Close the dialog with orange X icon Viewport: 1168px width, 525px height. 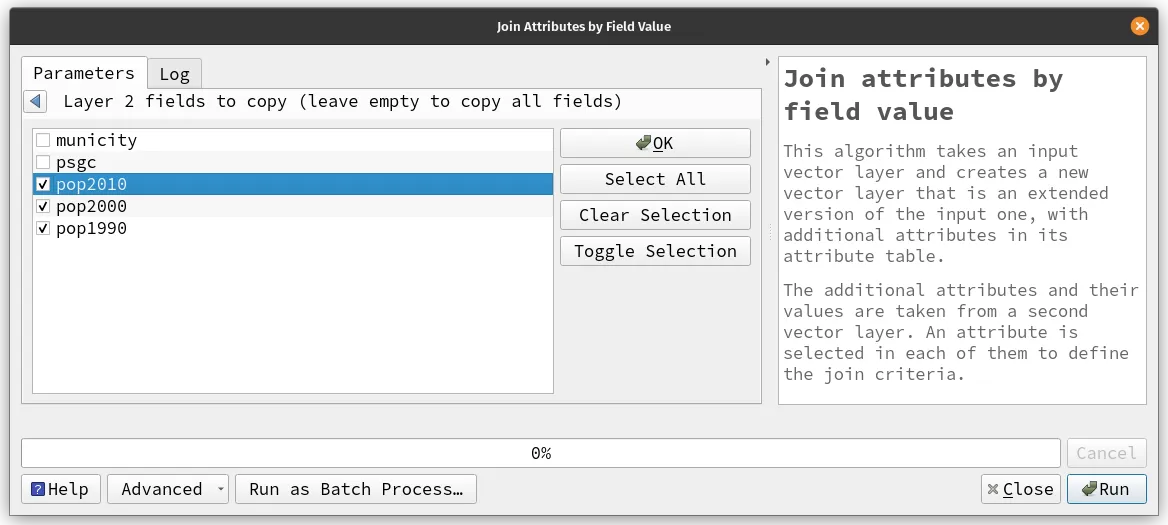click(1139, 26)
